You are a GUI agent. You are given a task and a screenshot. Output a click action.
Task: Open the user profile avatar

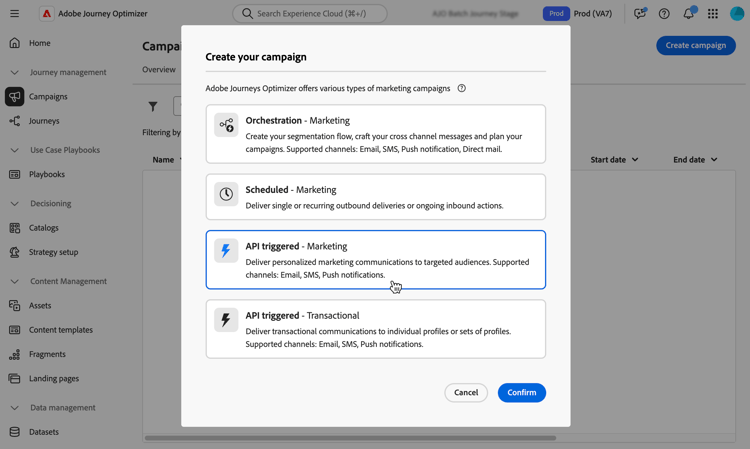(x=737, y=13)
